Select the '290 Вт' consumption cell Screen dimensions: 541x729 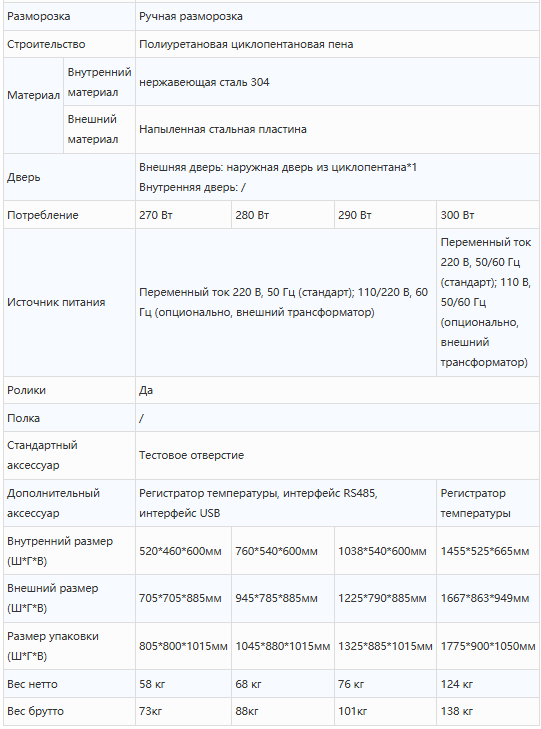pos(385,215)
